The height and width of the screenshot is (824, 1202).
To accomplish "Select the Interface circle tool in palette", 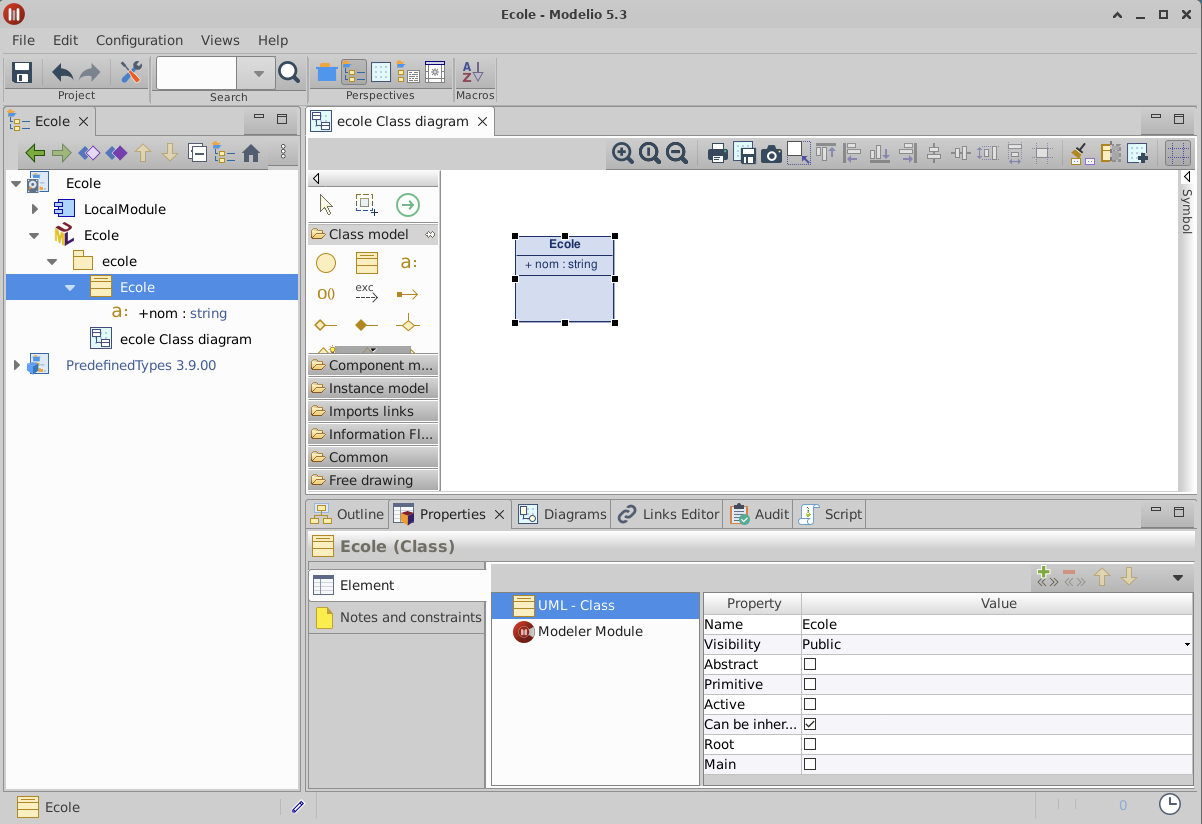I will tap(326, 263).
